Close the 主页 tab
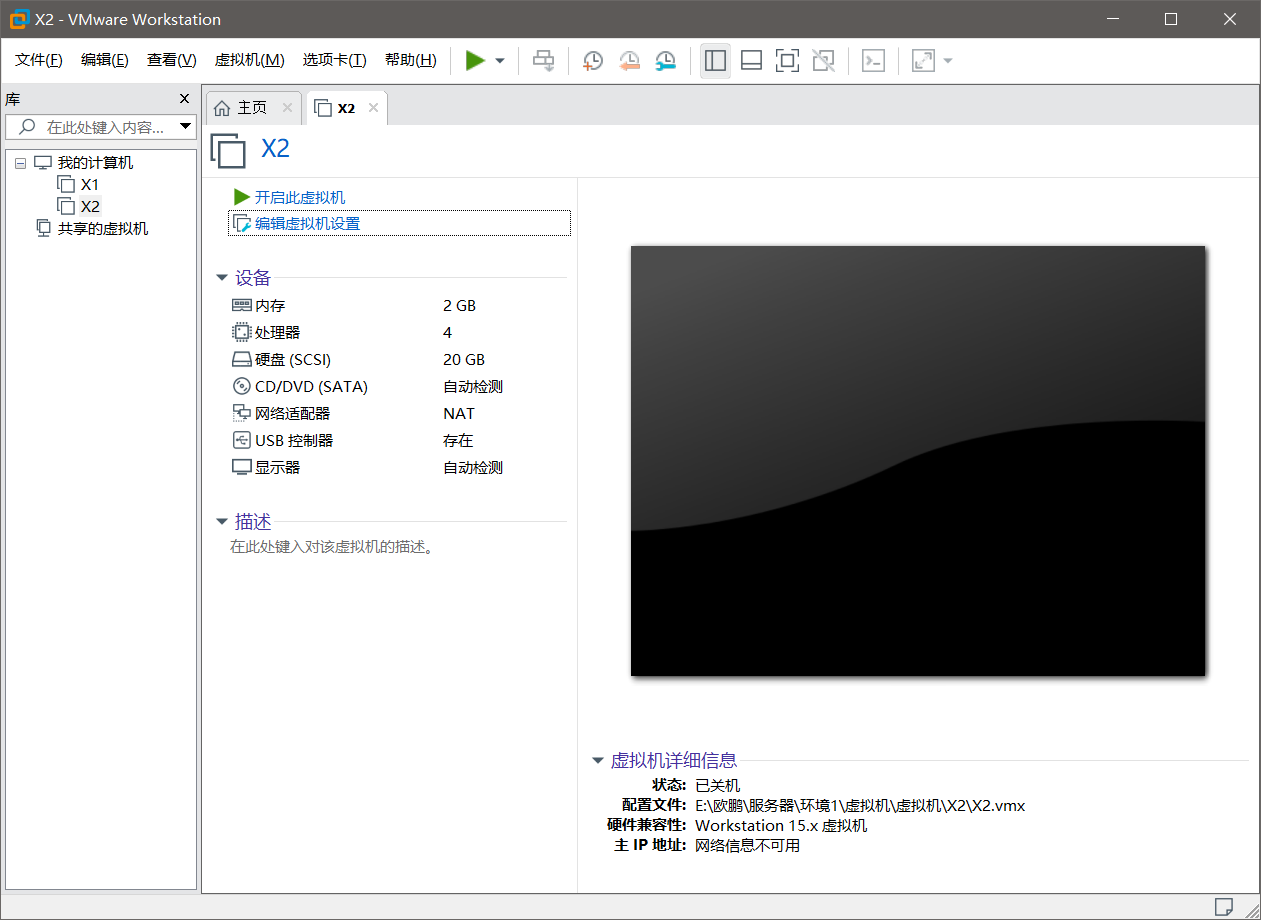Screen dimensions: 1261x920 (287, 108)
